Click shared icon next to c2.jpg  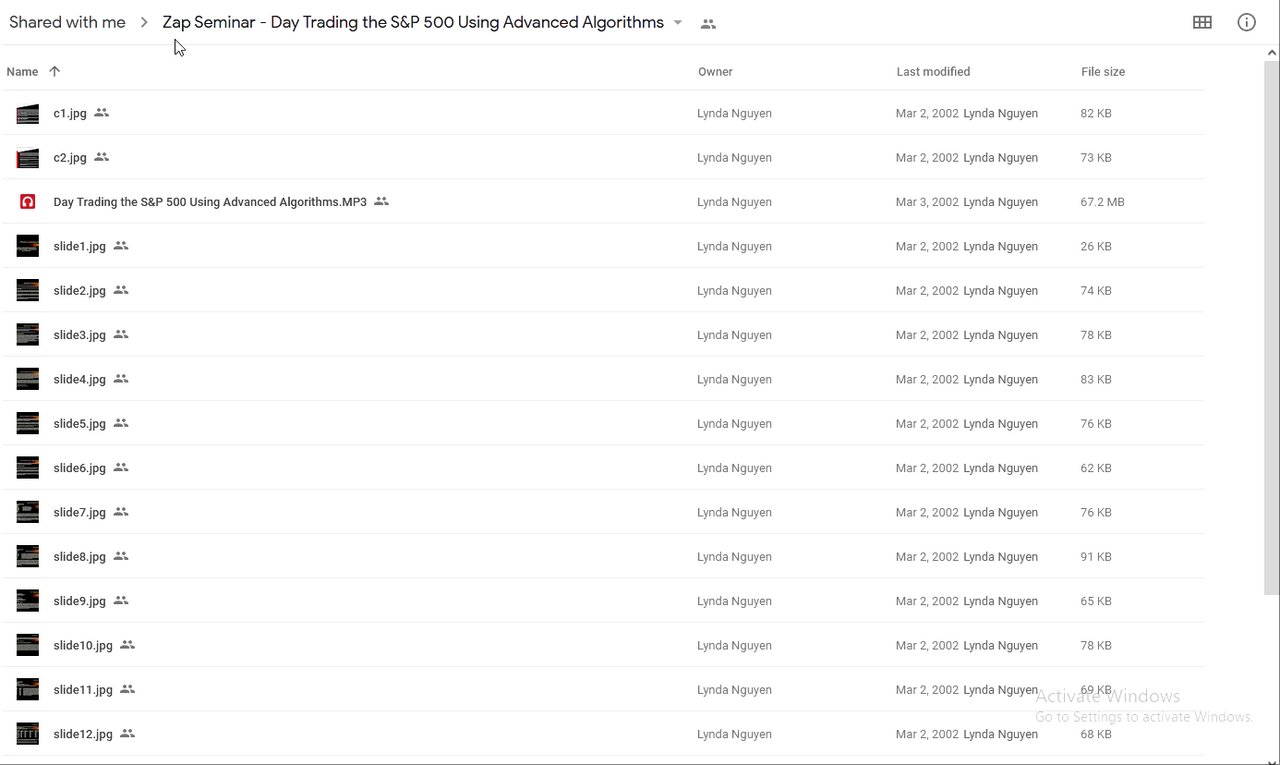point(101,157)
